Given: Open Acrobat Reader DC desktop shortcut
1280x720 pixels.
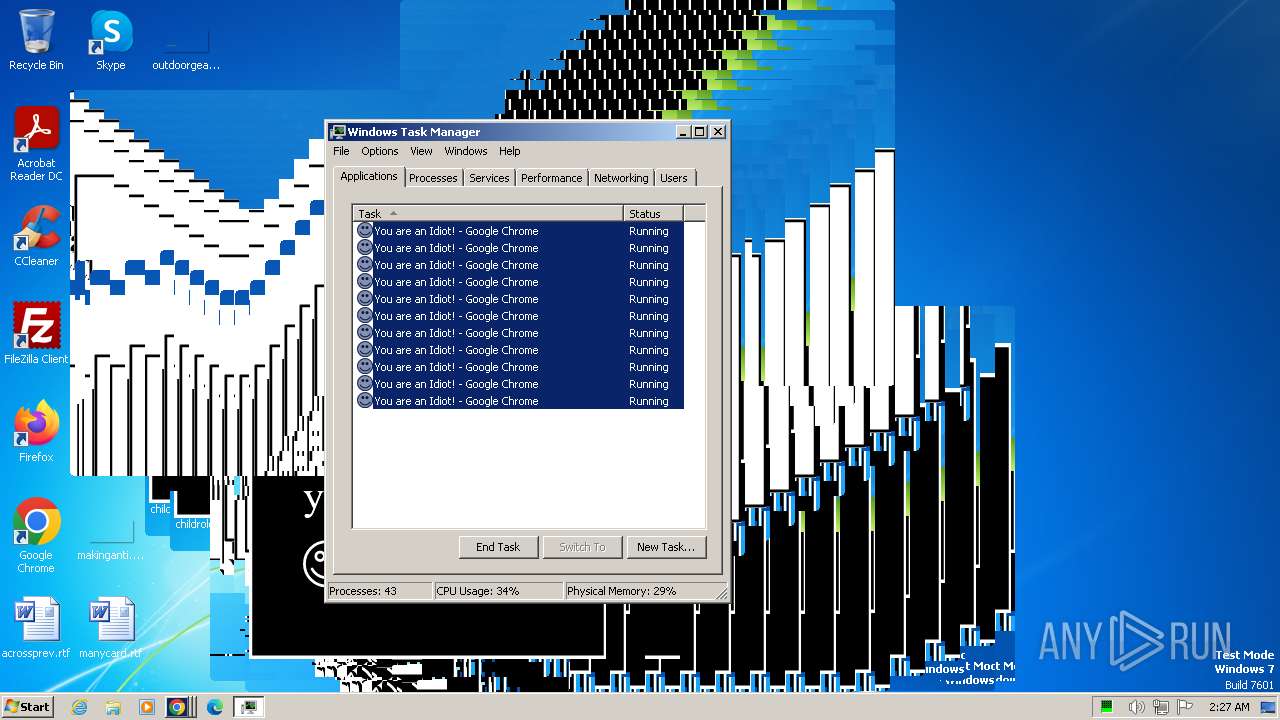Looking at the screenshot, I should pyautogui.click(x=37, y=144).
